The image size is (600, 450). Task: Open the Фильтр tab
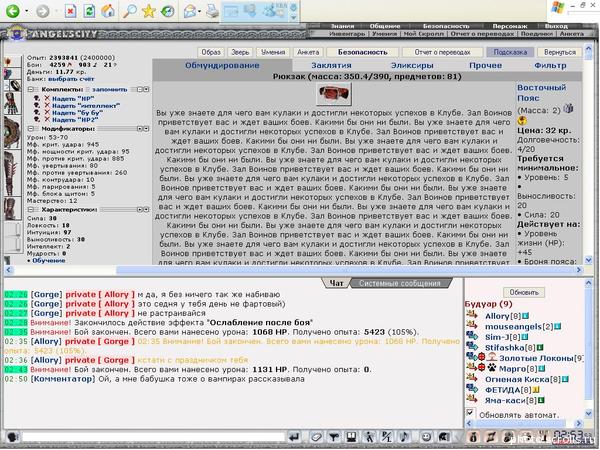550,65
